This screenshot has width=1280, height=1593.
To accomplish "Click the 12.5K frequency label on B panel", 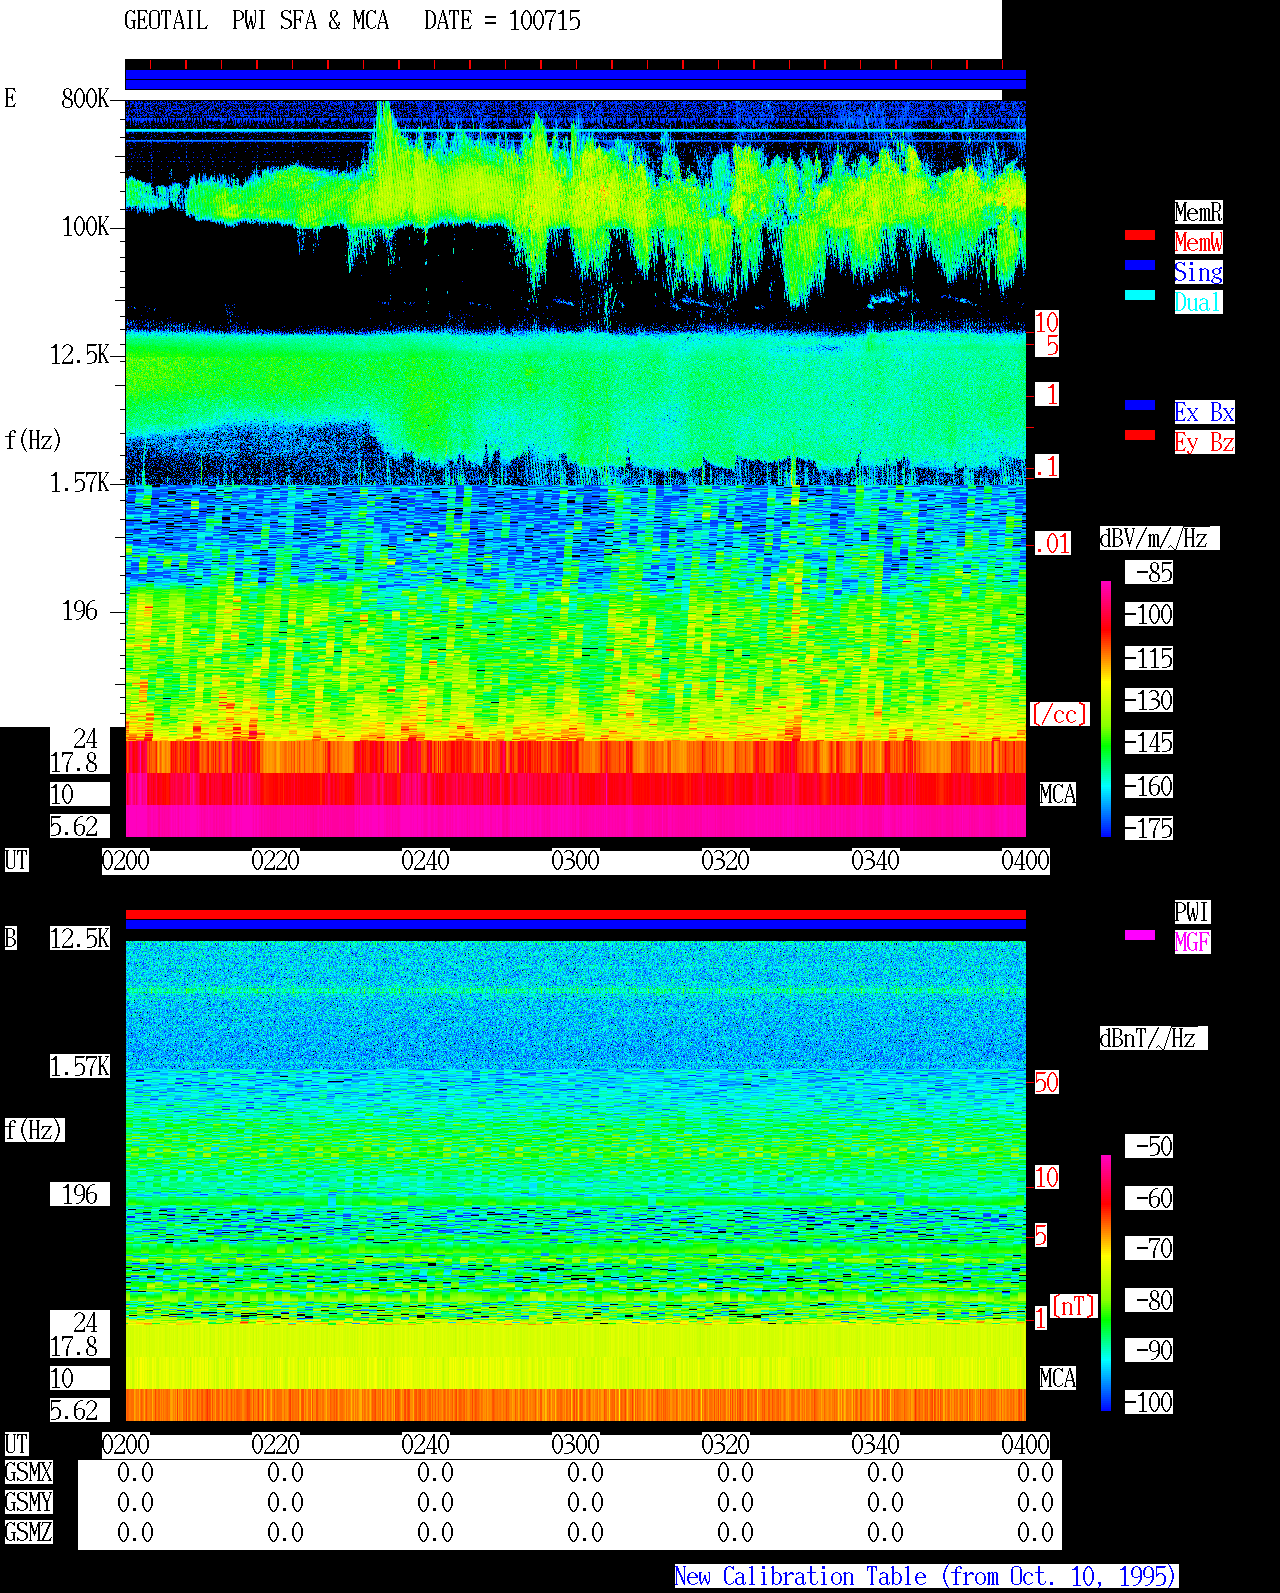I will pos(80,939).
